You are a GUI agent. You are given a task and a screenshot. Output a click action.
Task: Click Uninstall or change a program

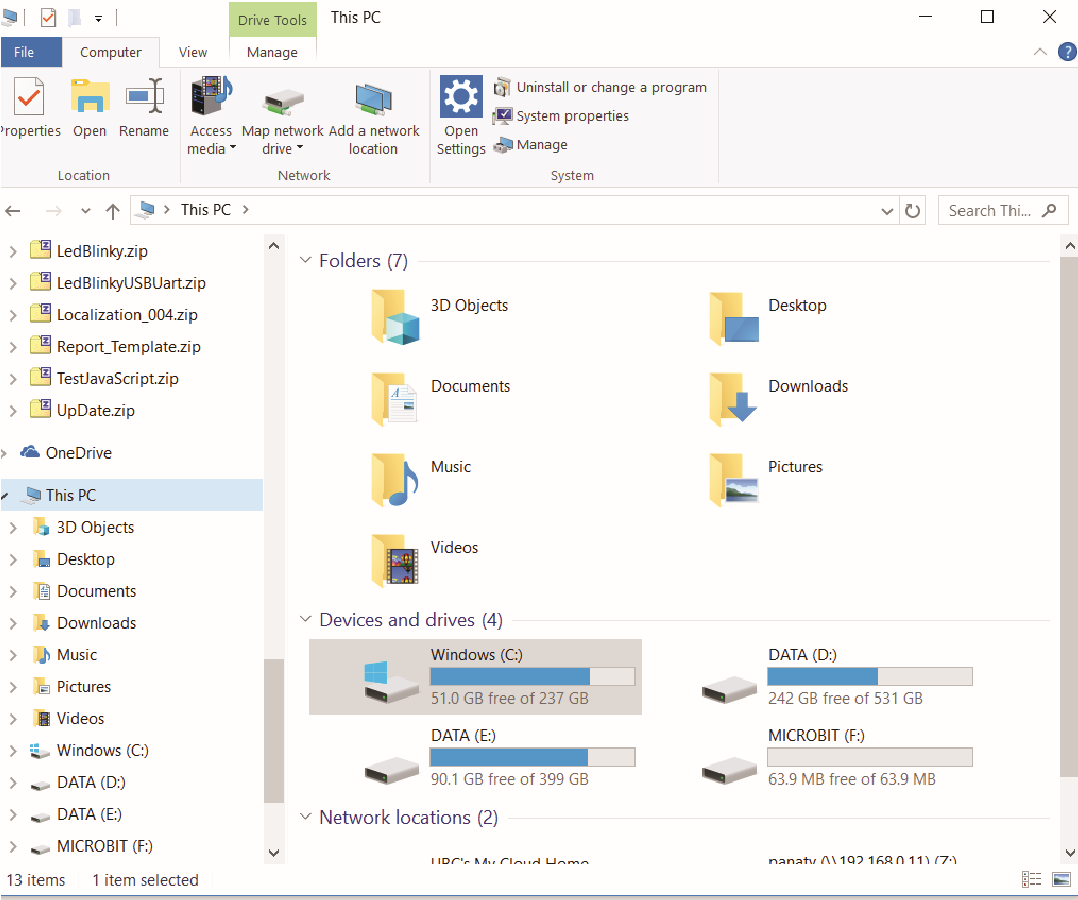coord(600,87)
